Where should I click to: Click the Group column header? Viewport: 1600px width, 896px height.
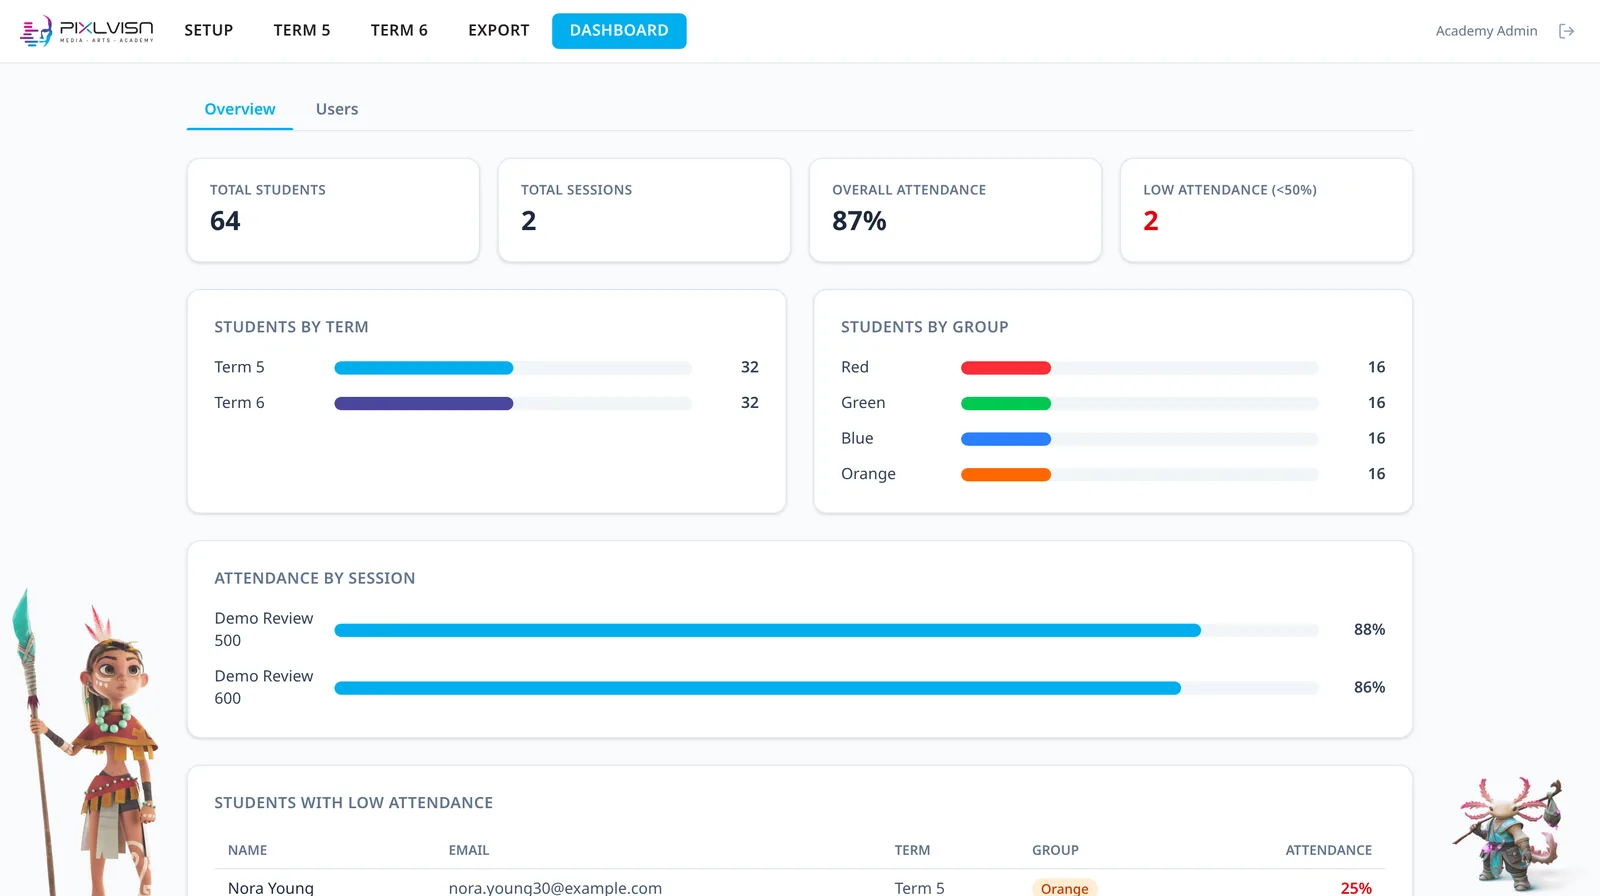click(x=1055, y=850)
